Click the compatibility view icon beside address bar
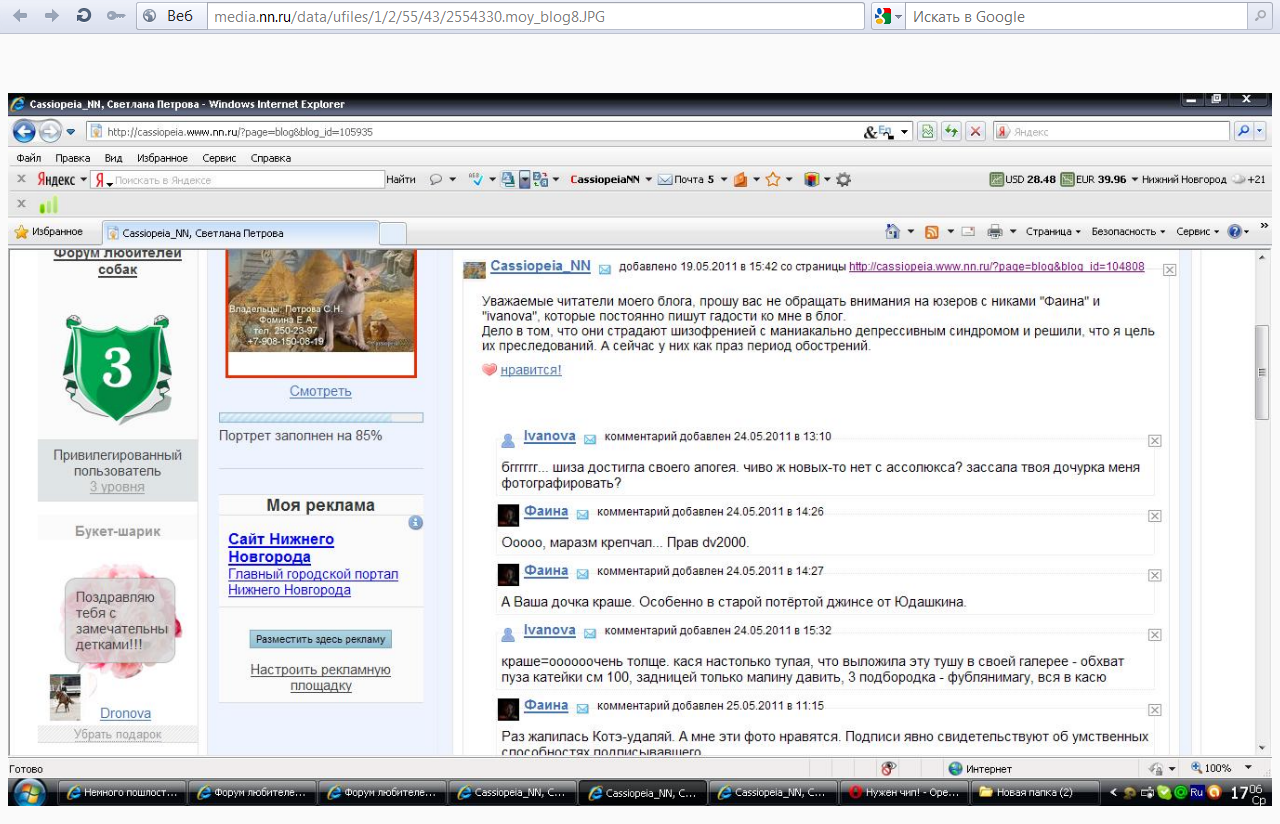Screen dimensions: 1280x824 (927, 131)
